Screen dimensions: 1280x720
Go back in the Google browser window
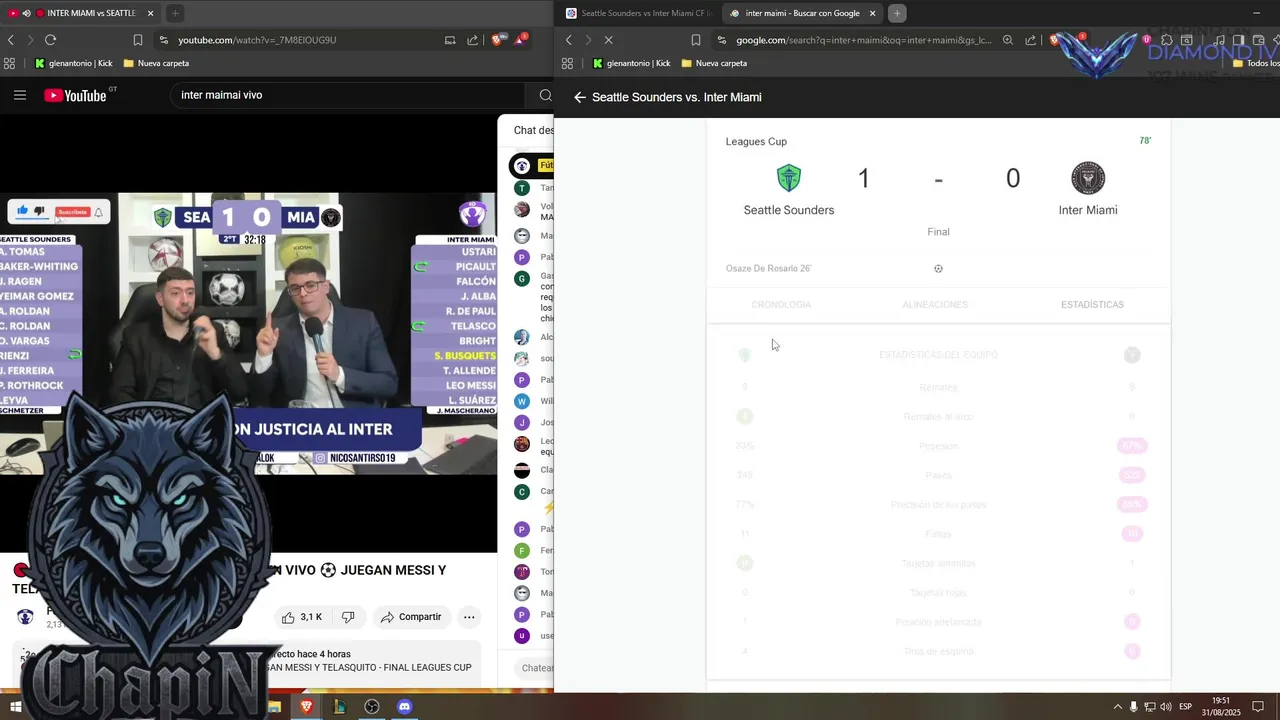click(569, 40)
